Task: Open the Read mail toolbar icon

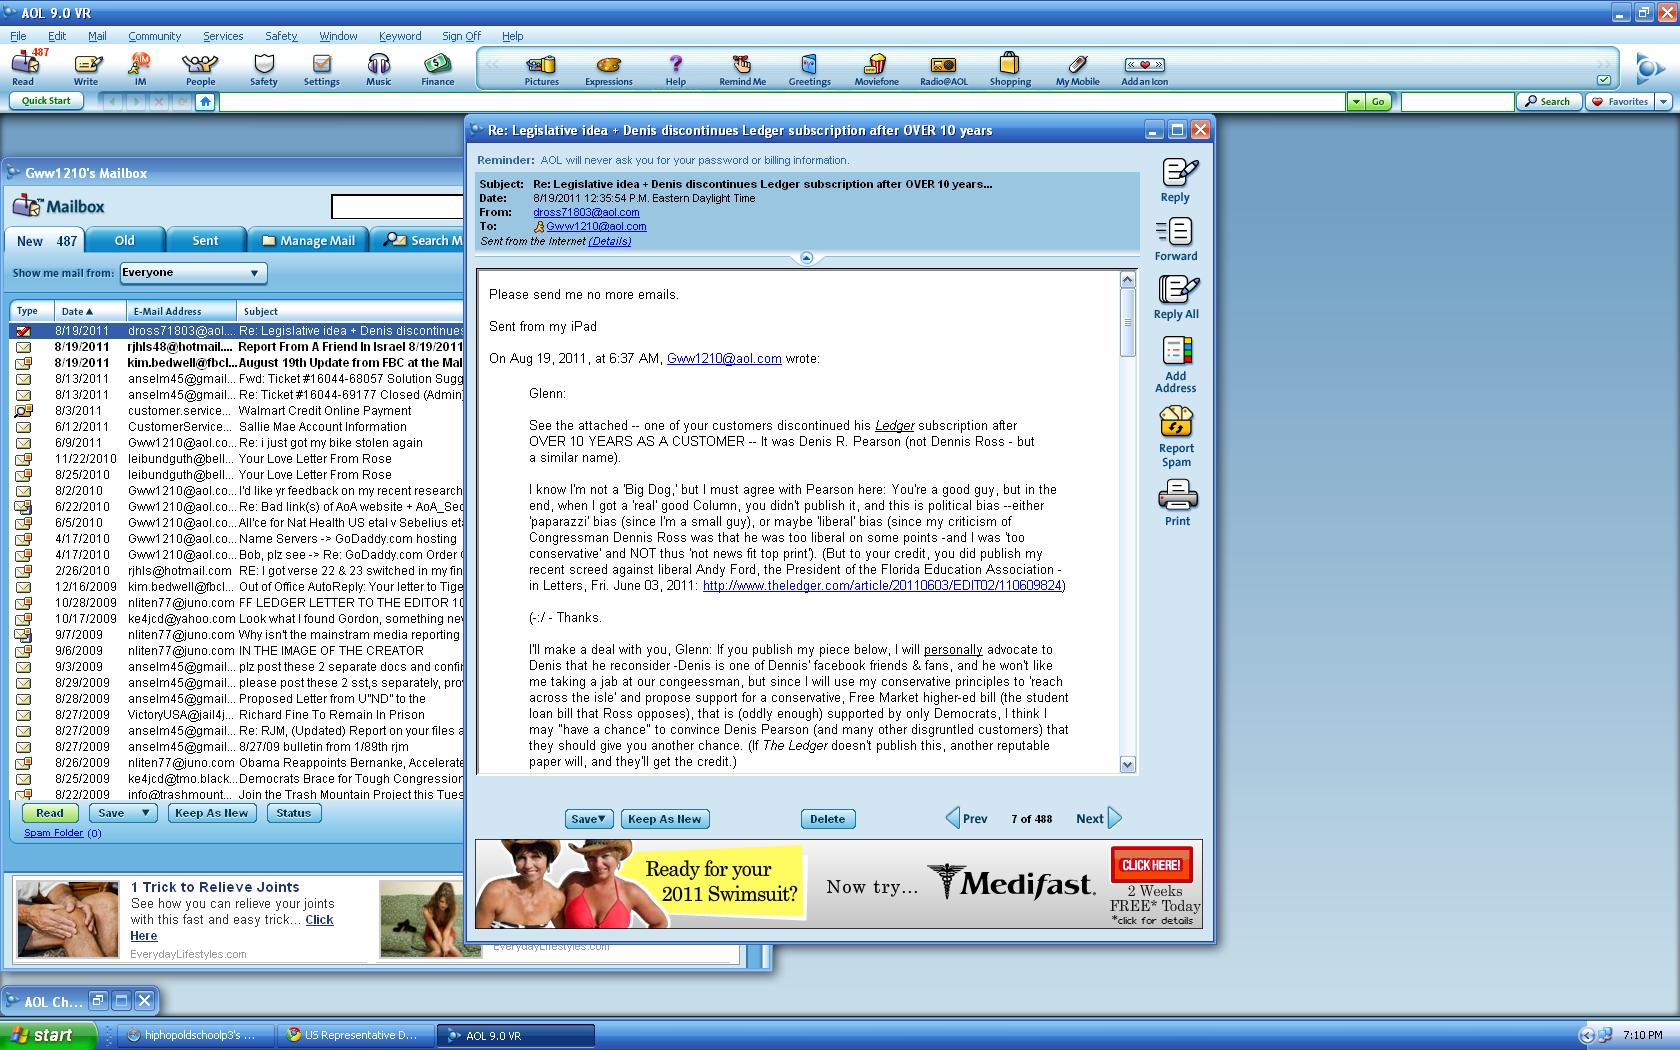Action: (24, 67)
